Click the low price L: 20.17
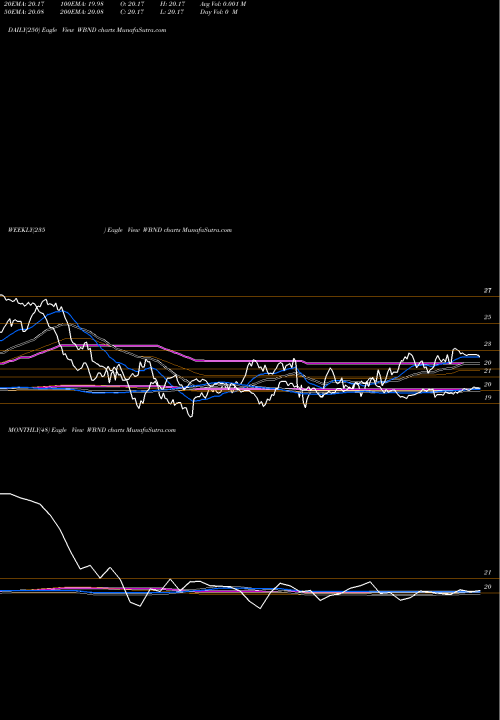This screenshot has width=500, height=720. point(172,12)
